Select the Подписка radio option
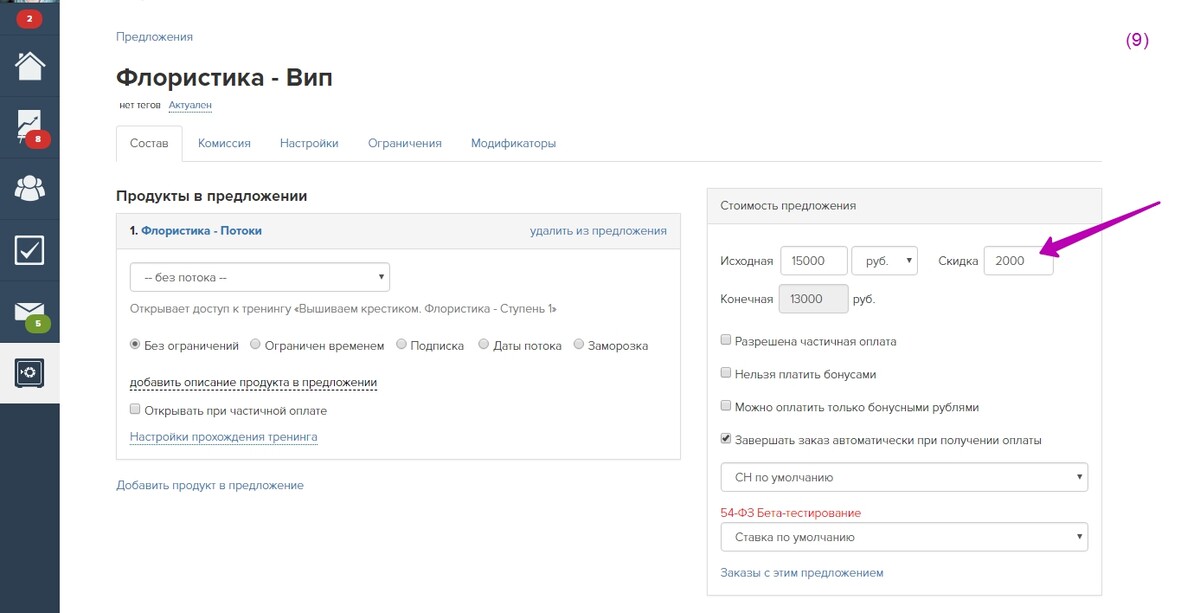Viewport: 1200px width, 613px height. pos(401,345)
